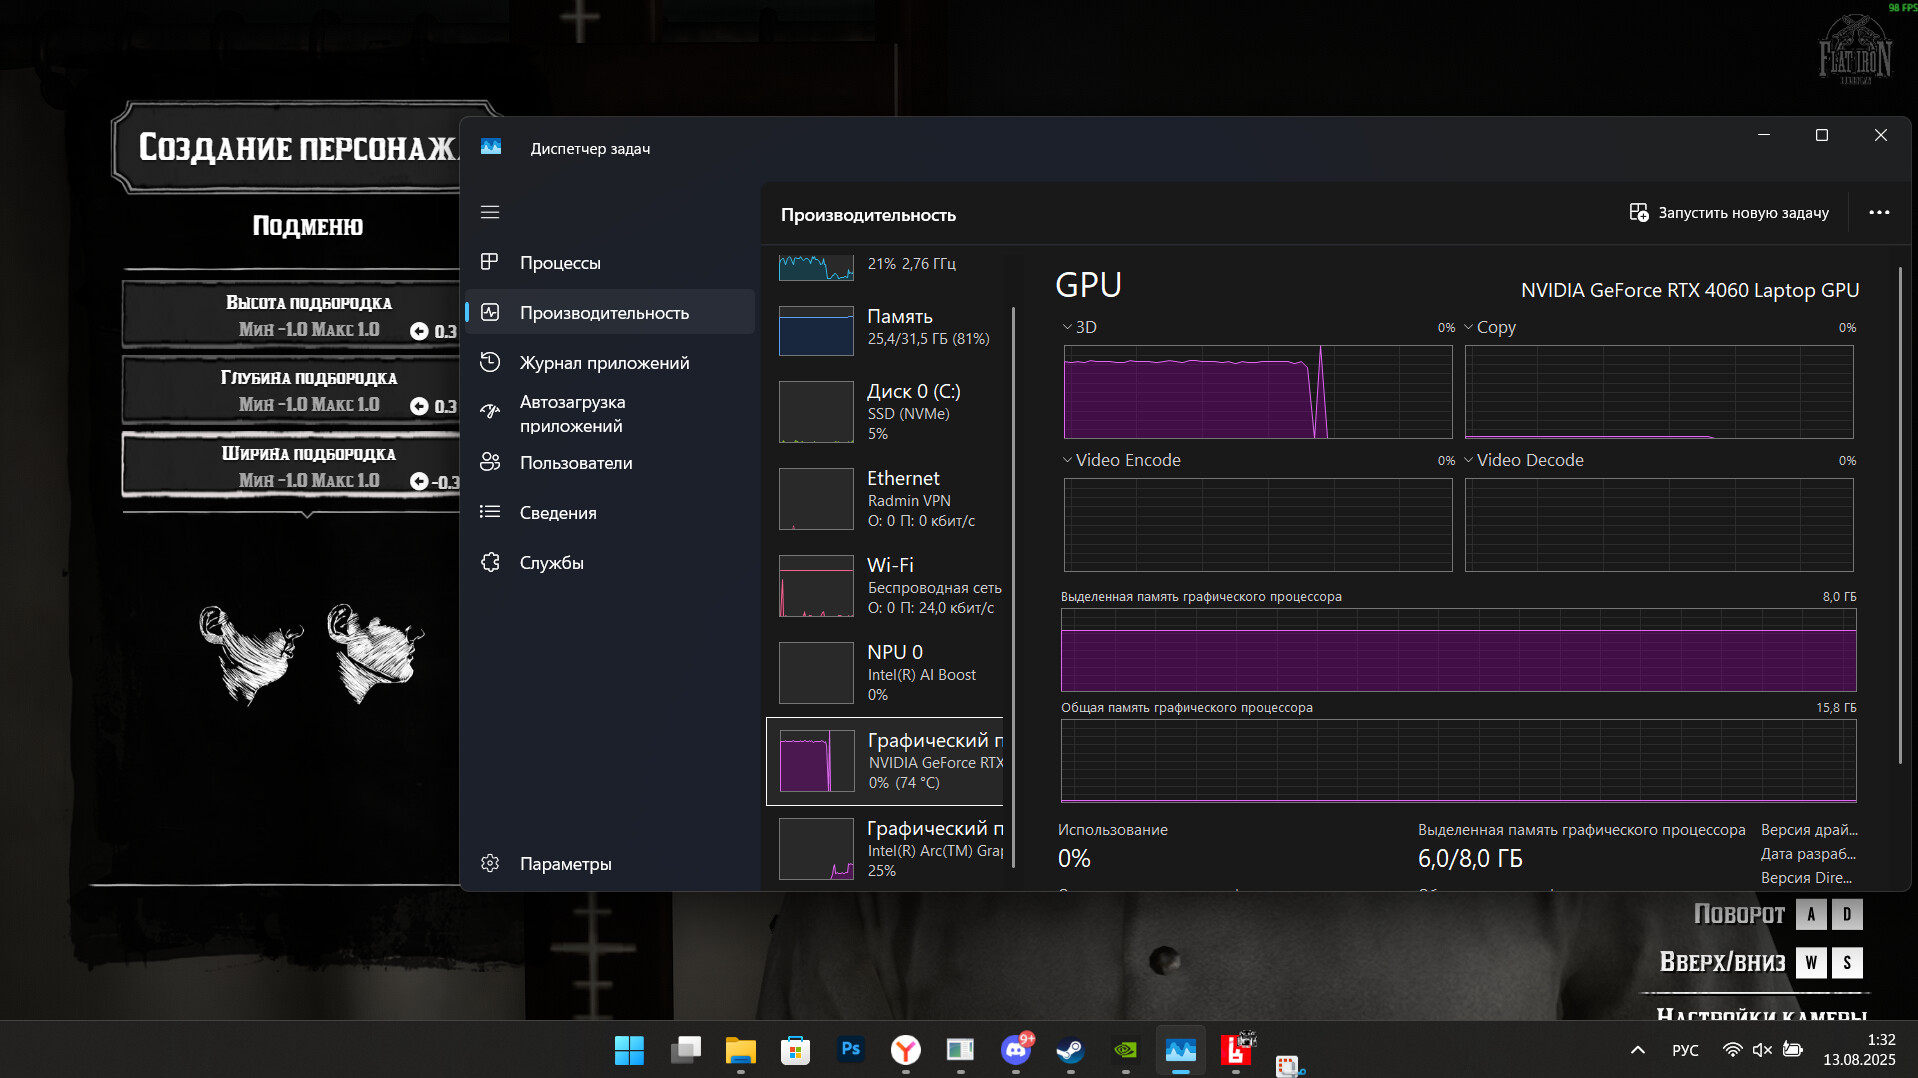Open App history page

(x=603, y=363)
